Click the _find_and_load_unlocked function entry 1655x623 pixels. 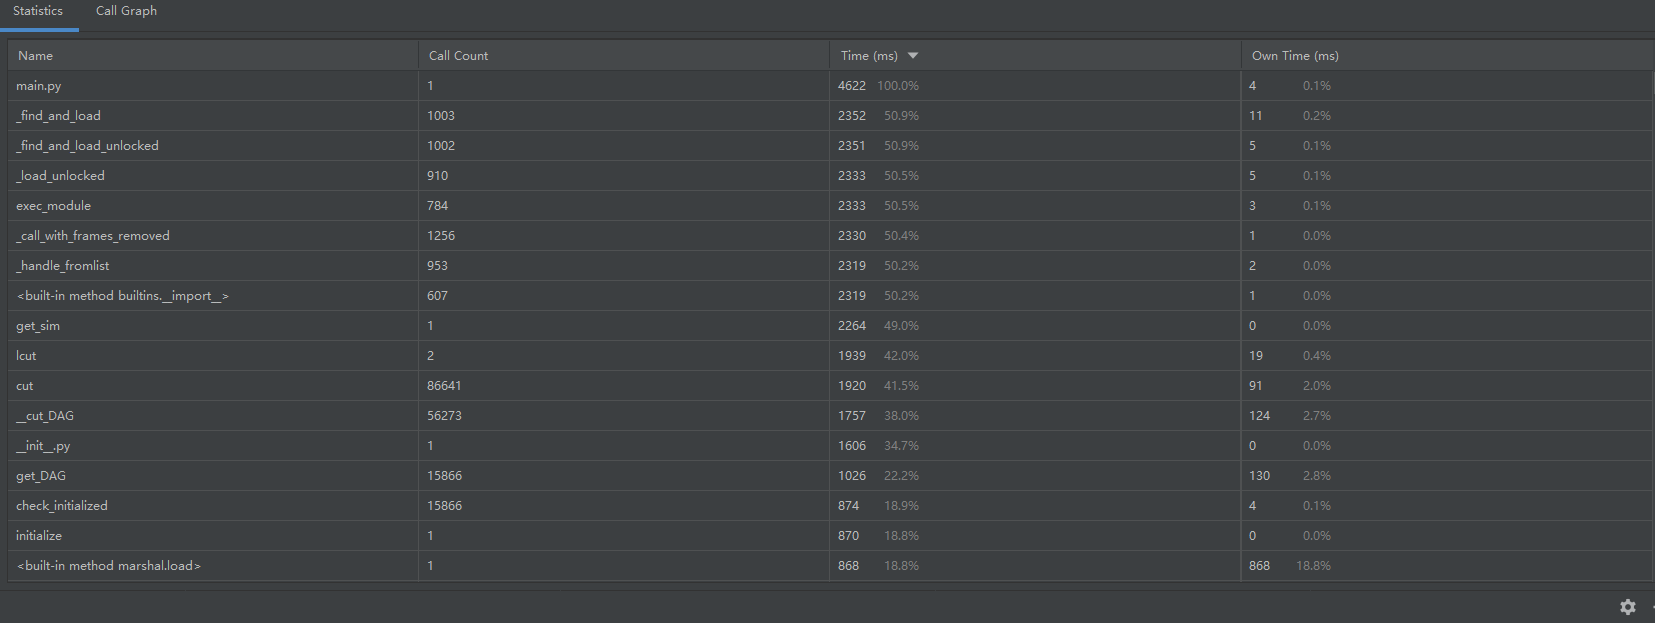point(88,146)
